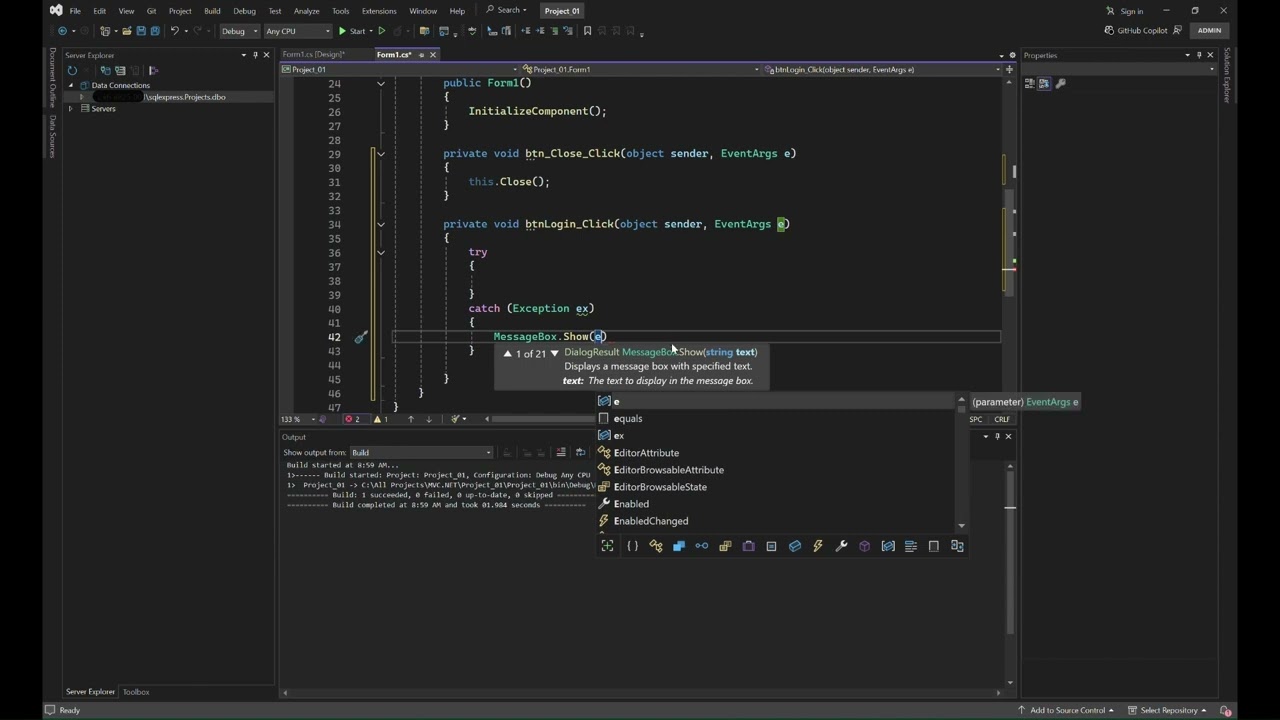Click the Navigate Backward toolbar arrow
Image resolution: width=1280 pixels, height=720 pixels.
point(62,31)
